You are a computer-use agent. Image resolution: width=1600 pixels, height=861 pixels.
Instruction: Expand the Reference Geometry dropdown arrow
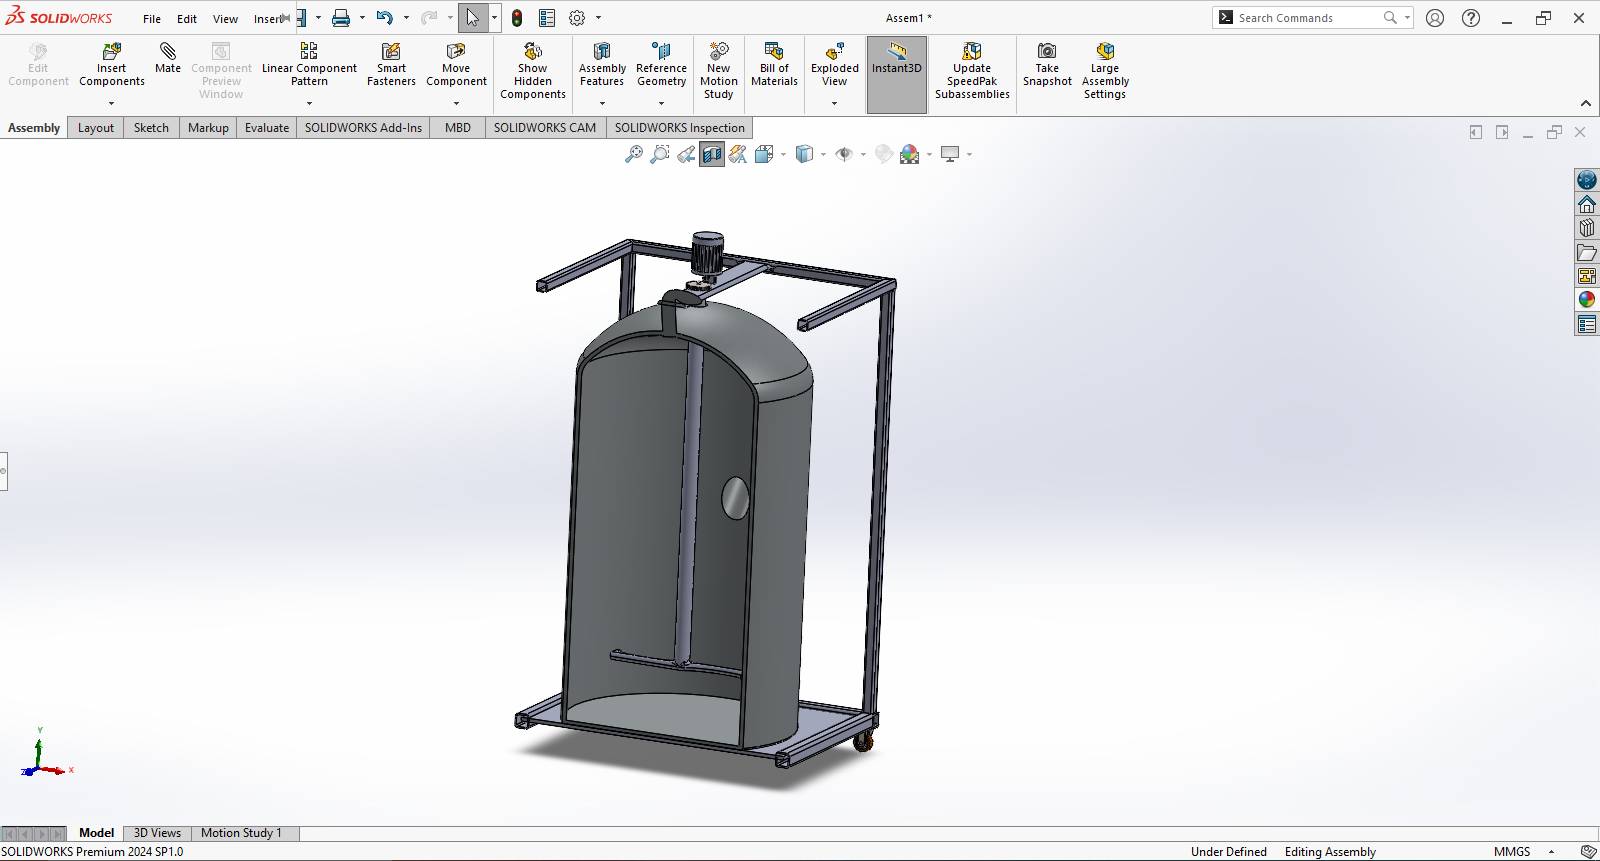click(661, 103)
